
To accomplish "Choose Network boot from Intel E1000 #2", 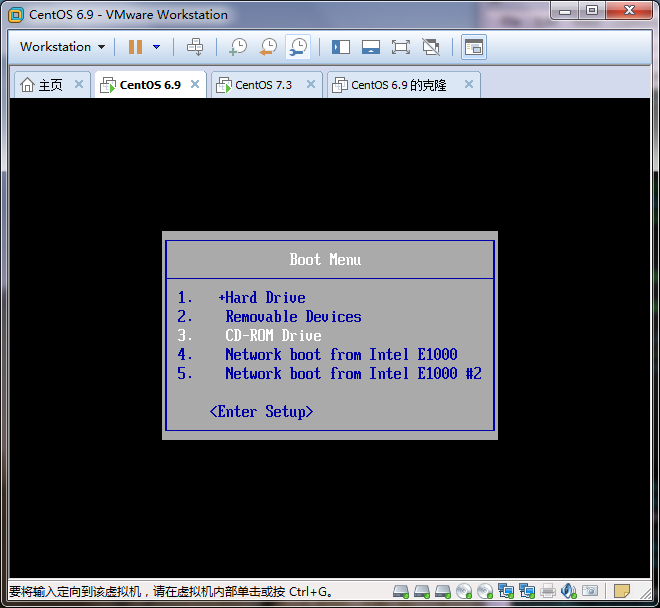I will point(353,373).
